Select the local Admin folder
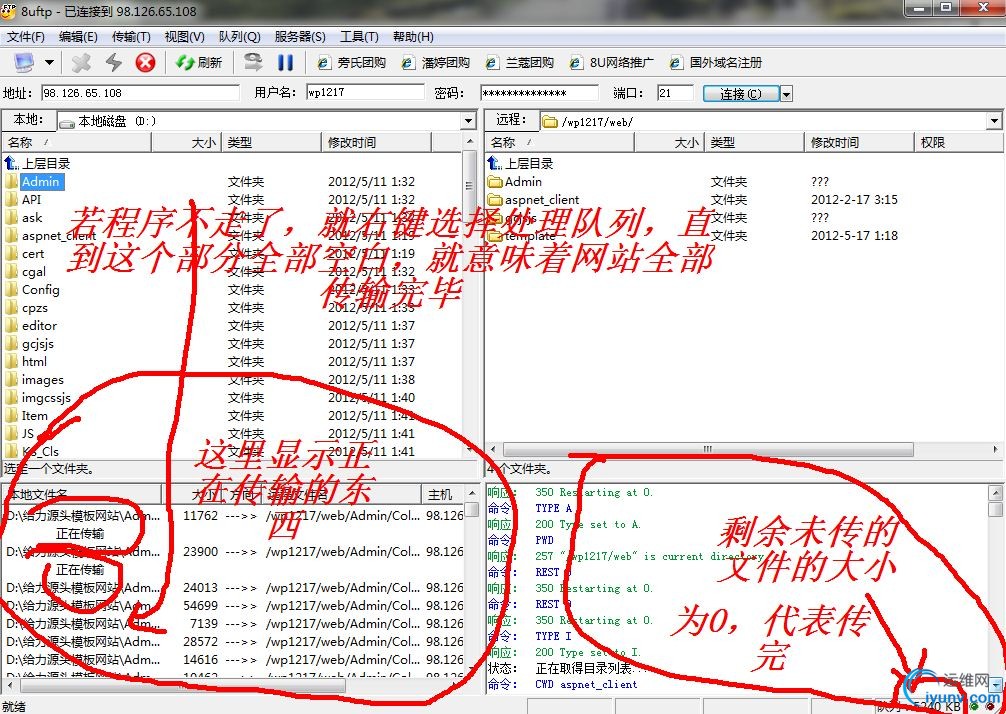 point(40,182)
